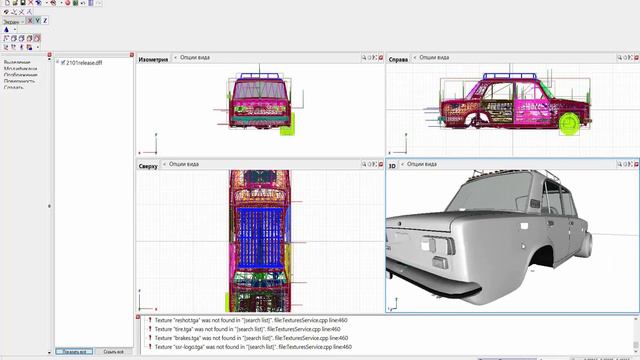Click the Изометрия viewport title
The width and height of the screenshot is (640, 360).
pos(153,59)
